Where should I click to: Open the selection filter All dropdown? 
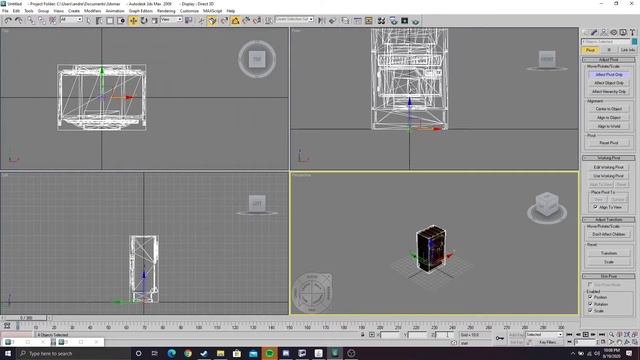tap(71, 19)
